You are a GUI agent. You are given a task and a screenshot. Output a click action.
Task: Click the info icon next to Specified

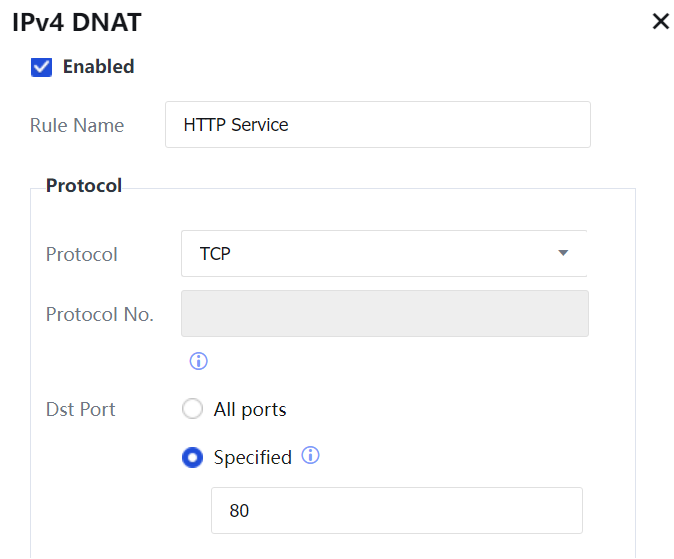tap(310, 456)
